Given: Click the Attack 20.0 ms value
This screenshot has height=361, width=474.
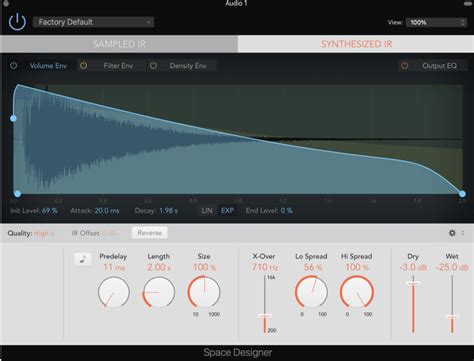Looking at the screenshot, I should pyautogui.click(x=107, y=211).
